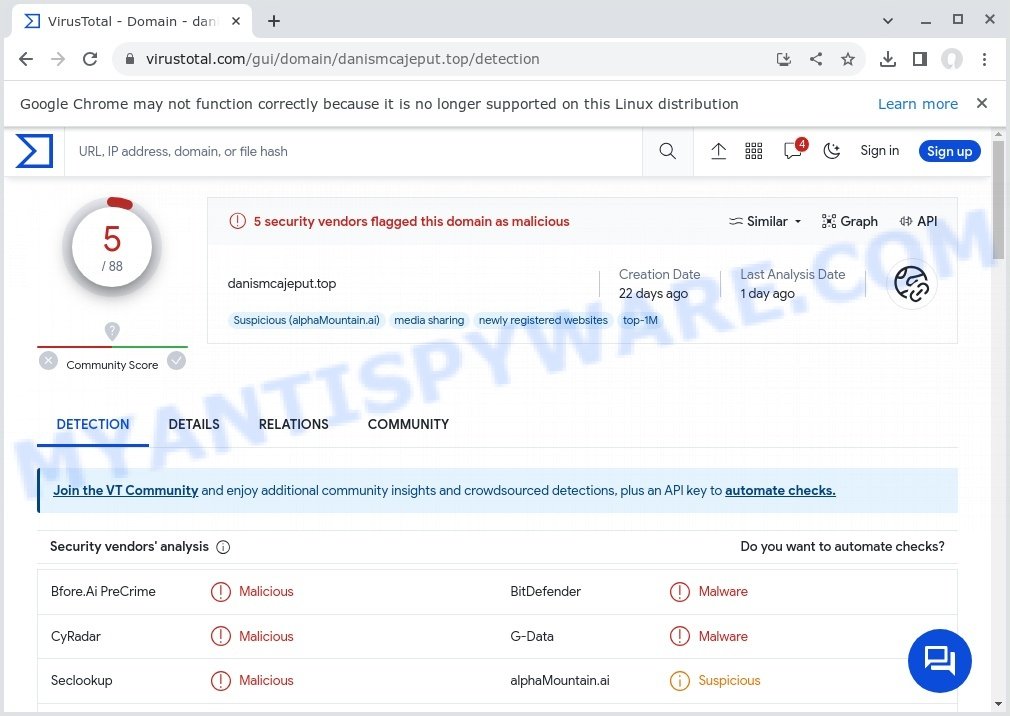Click the 5 / 88 detection score circle

point(112,247)
